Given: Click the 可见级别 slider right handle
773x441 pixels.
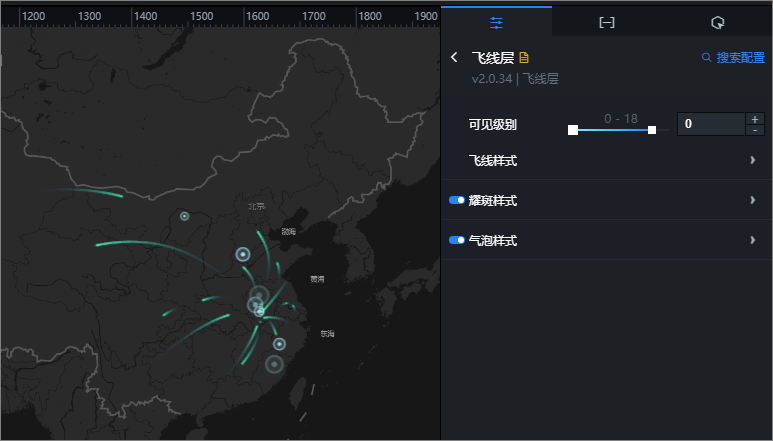Looking at the screenshot, I should coord(652,130).
